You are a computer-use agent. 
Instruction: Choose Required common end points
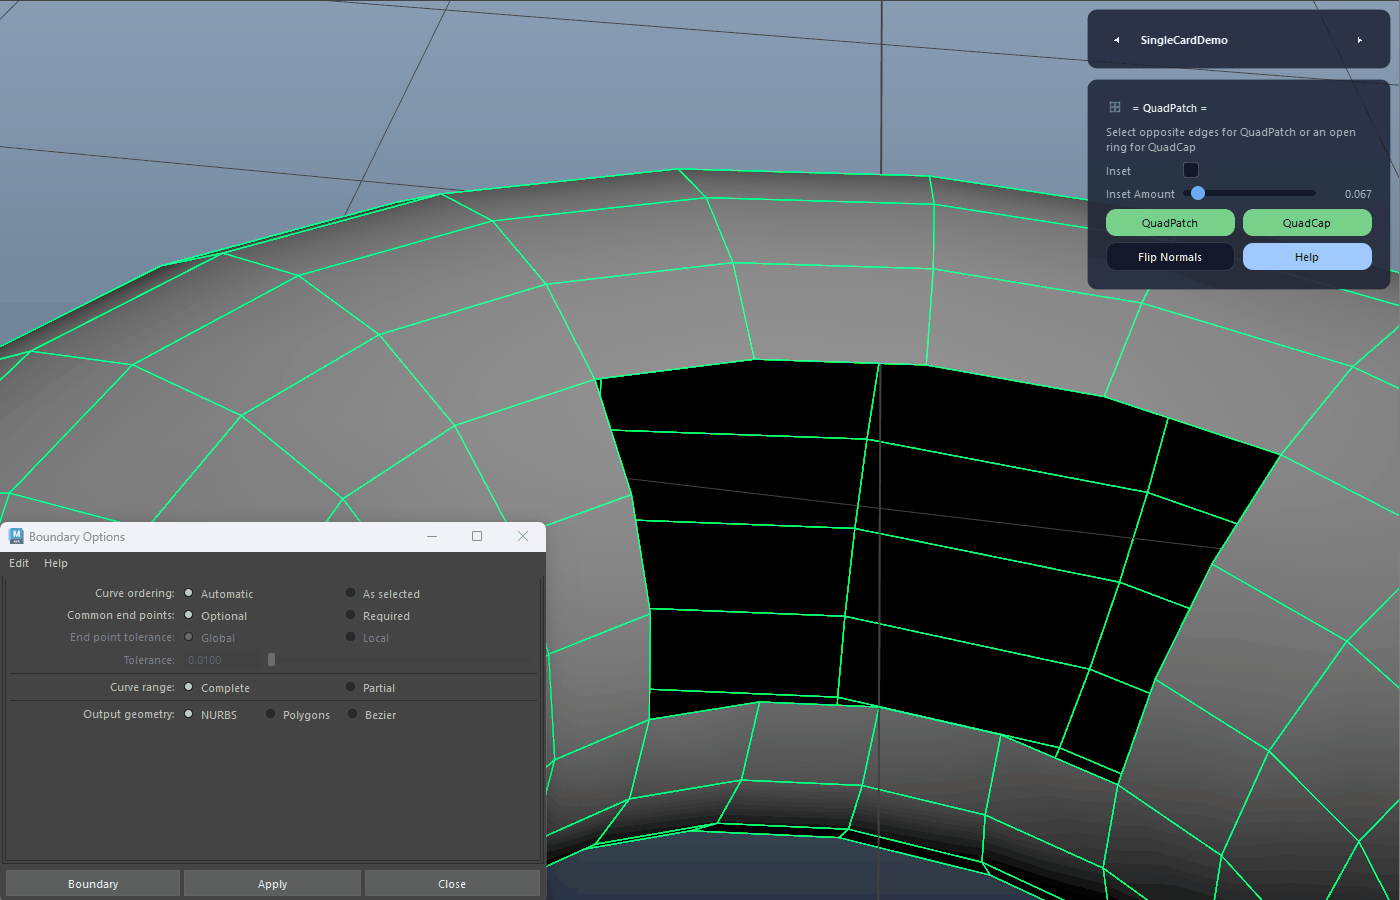351,615
